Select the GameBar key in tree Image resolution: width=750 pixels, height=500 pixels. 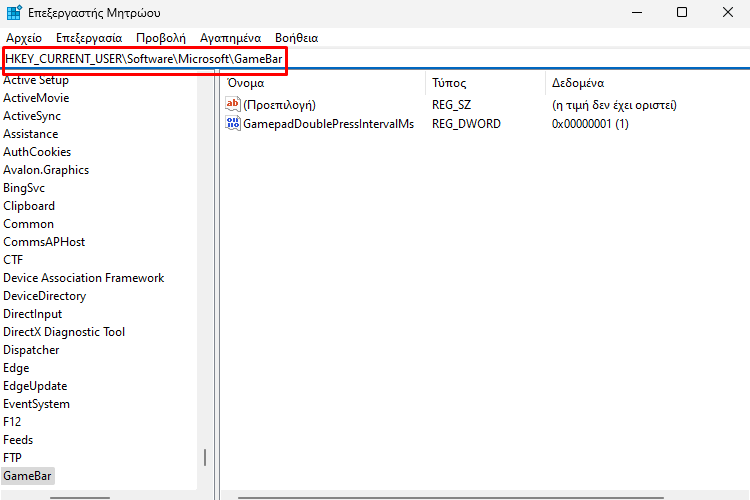point(28,476)
